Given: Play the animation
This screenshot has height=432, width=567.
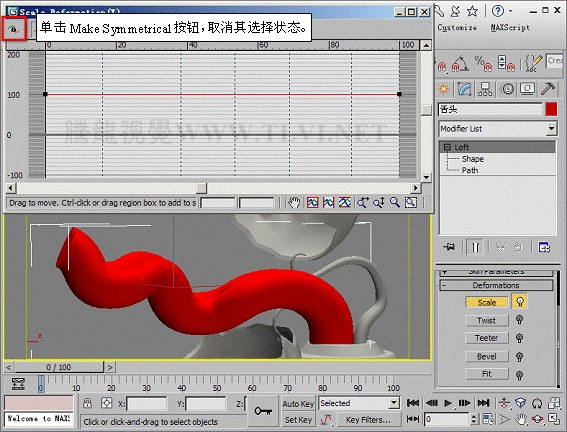Looking at the screenshot, I should point(448,403).
